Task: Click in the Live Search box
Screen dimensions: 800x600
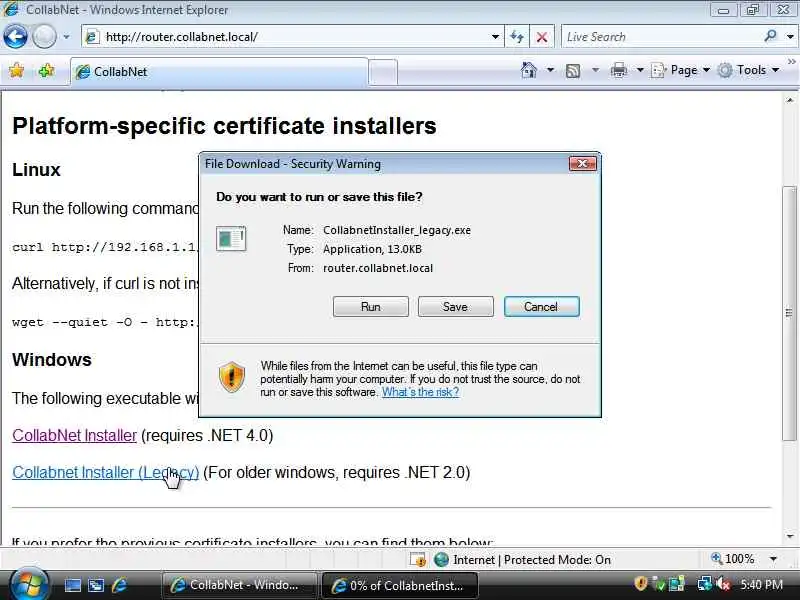Action: [x=661, y=37]
